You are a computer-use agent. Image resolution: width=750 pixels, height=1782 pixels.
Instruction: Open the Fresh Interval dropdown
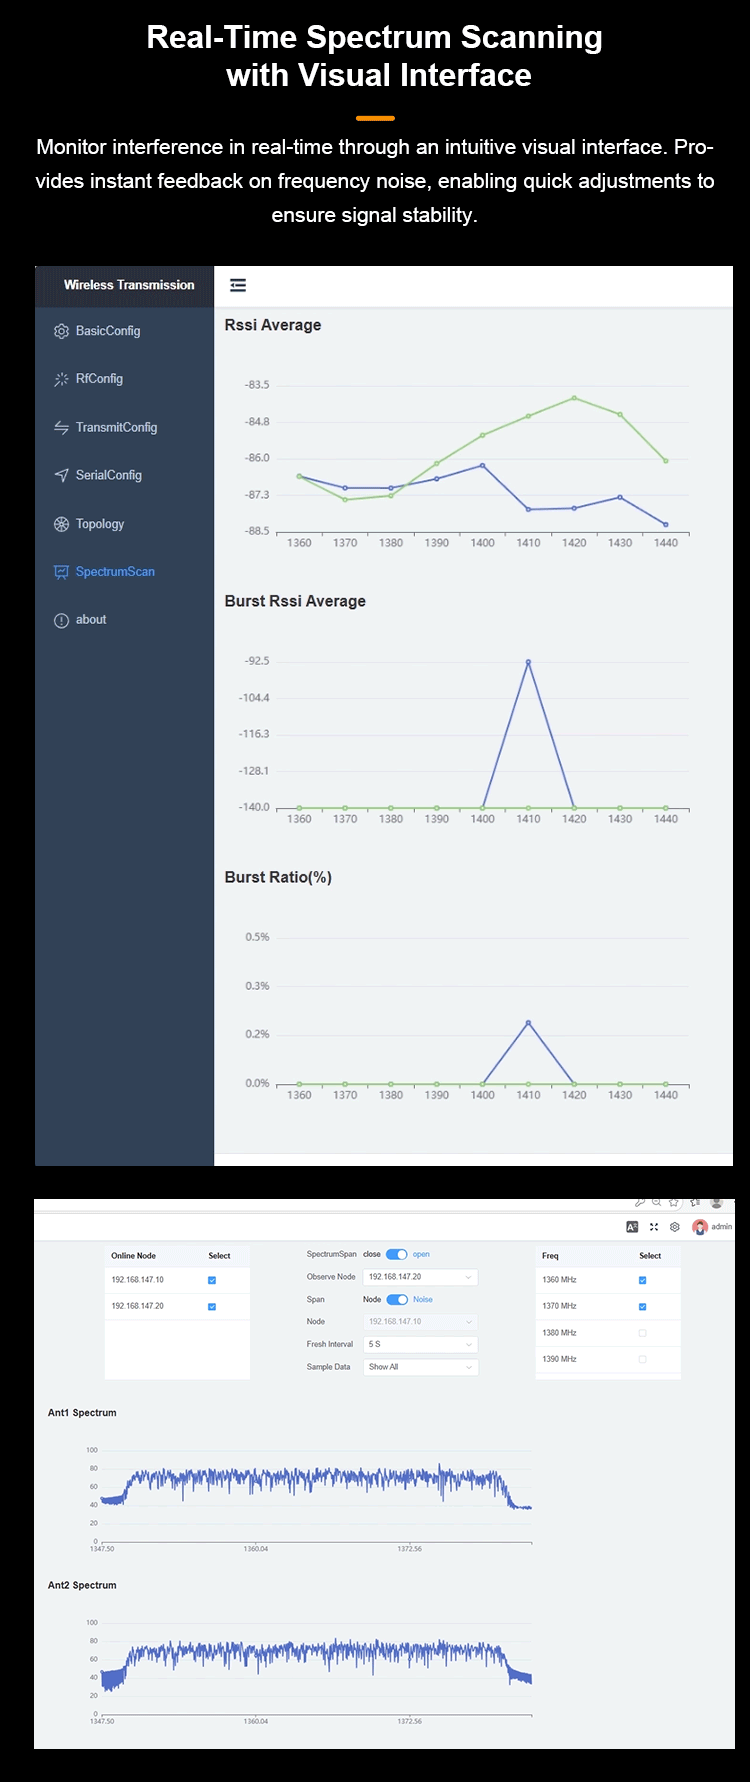[420, 1344]
